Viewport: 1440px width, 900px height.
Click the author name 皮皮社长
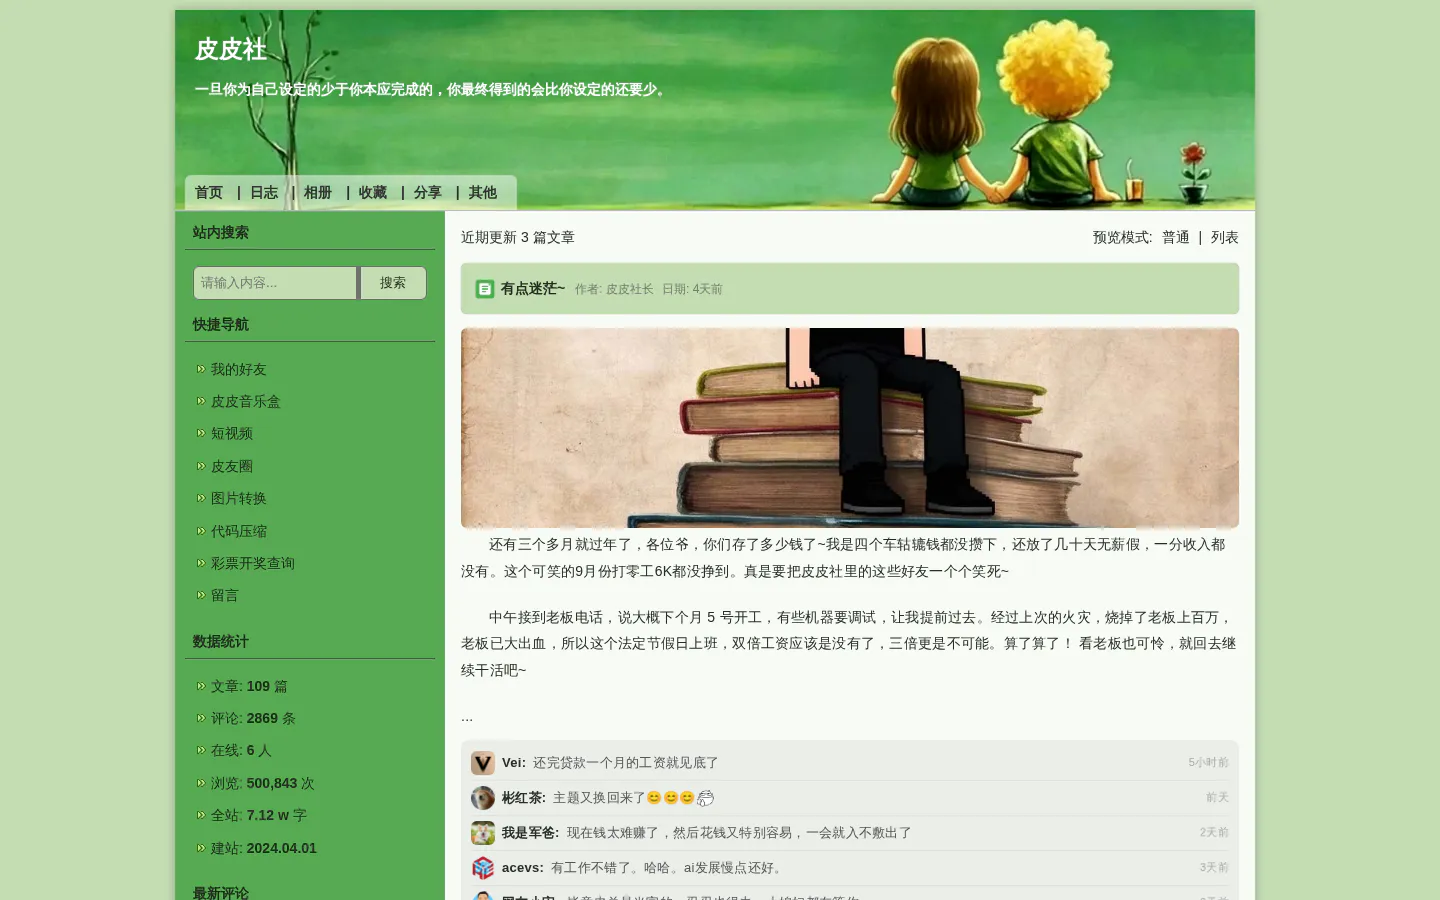[630, 289]
